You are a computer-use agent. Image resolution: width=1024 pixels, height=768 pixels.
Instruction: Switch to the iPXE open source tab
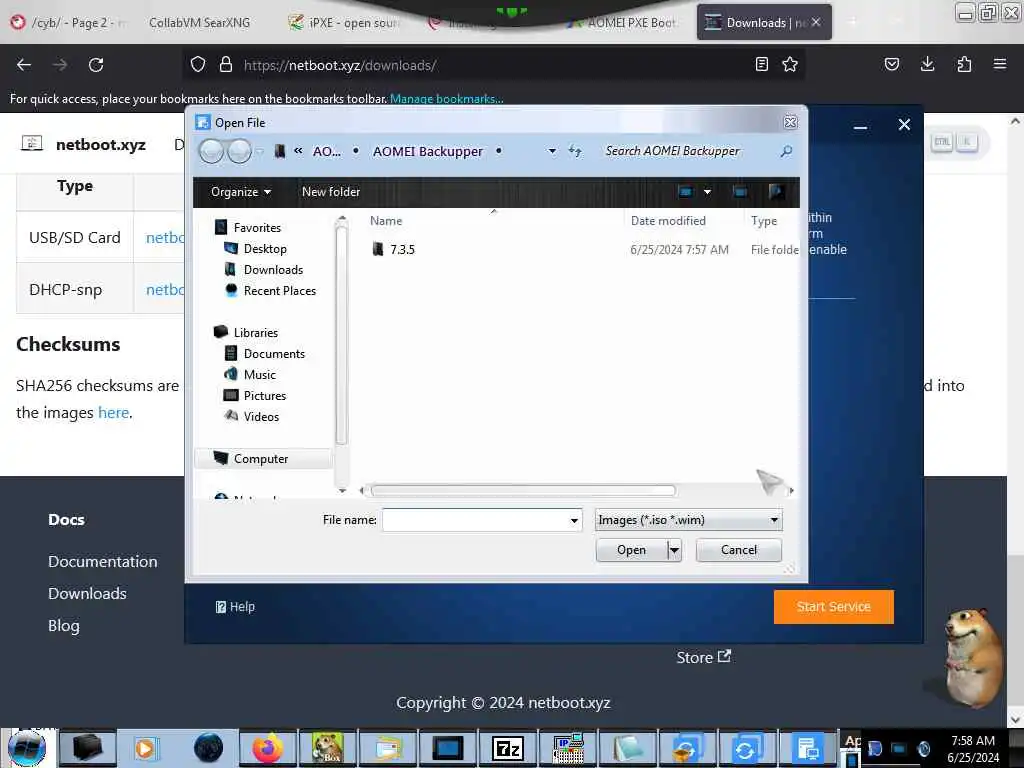click(x=346, y=23)
